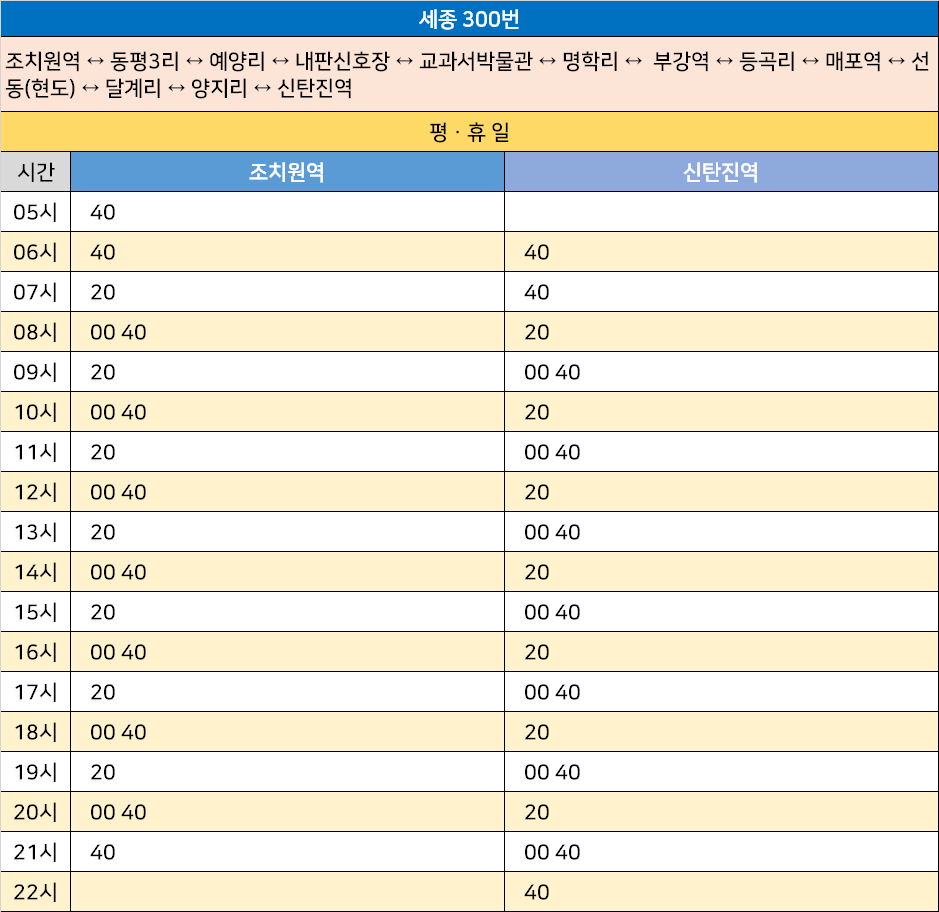Click the 07시 row label
The height and width of the screenshot is (912, 939).
tap(35, 292)
